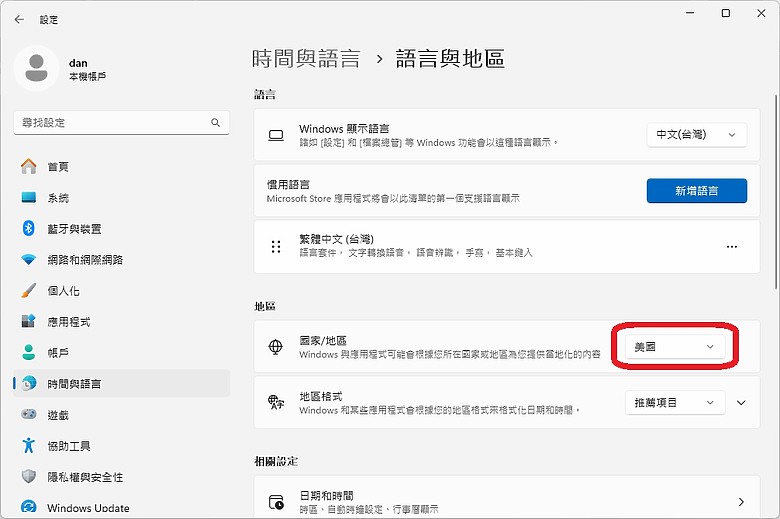Click the Windows Update sync icon
780x519 pixels.
(x=29, y=507)
